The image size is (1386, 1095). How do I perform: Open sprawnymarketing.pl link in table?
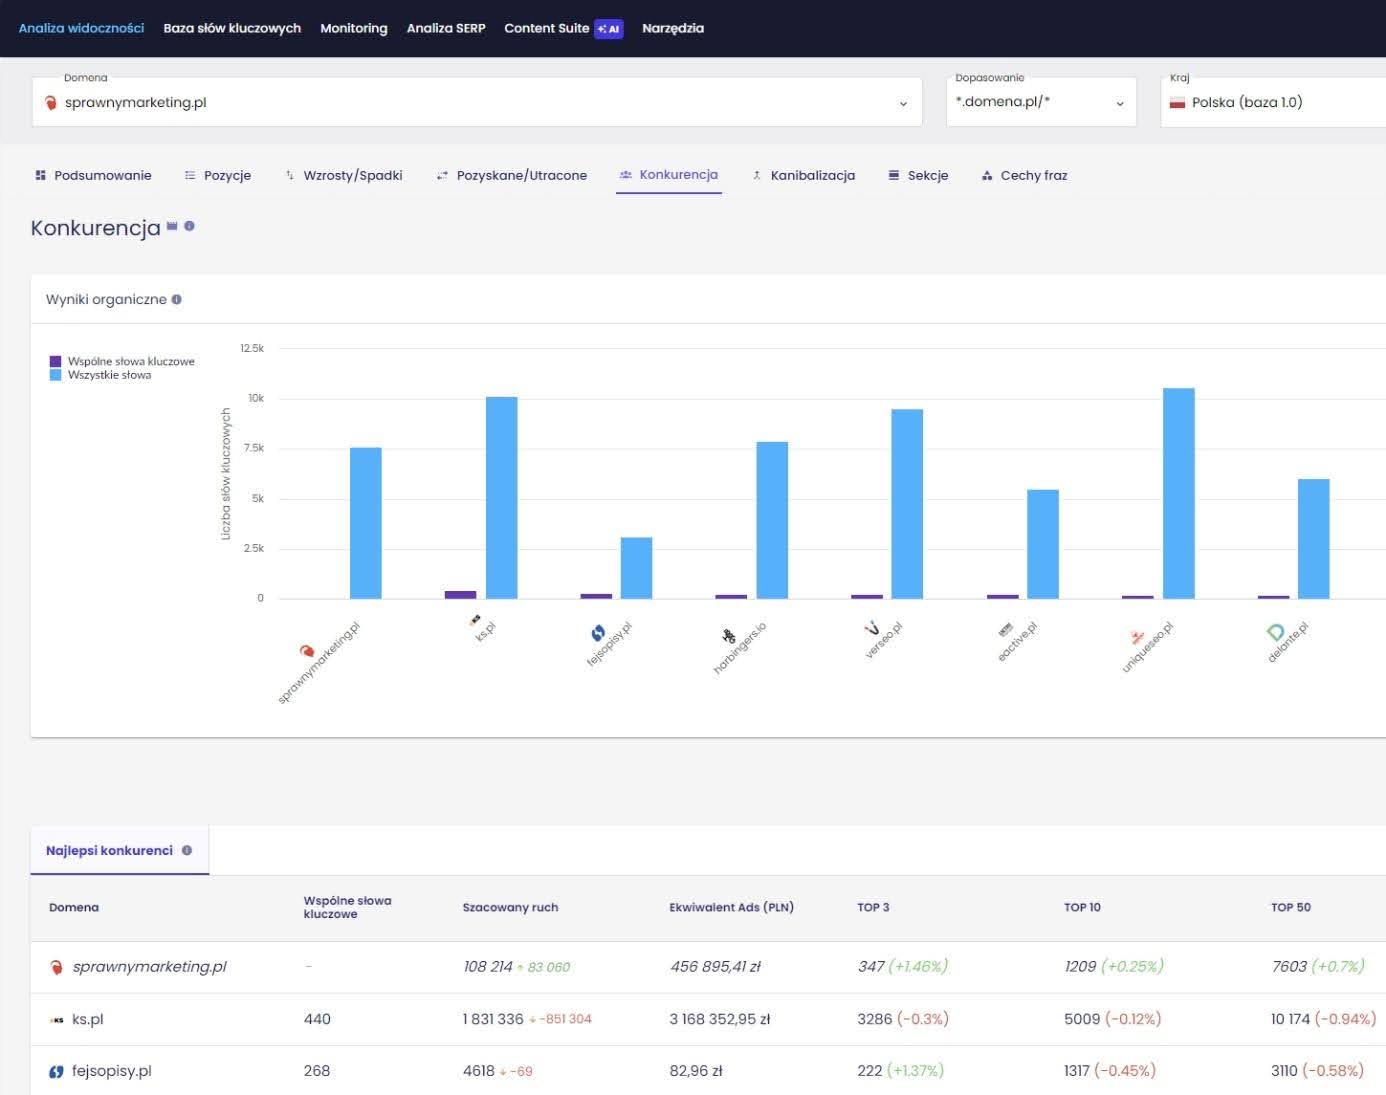coord(149,967)
